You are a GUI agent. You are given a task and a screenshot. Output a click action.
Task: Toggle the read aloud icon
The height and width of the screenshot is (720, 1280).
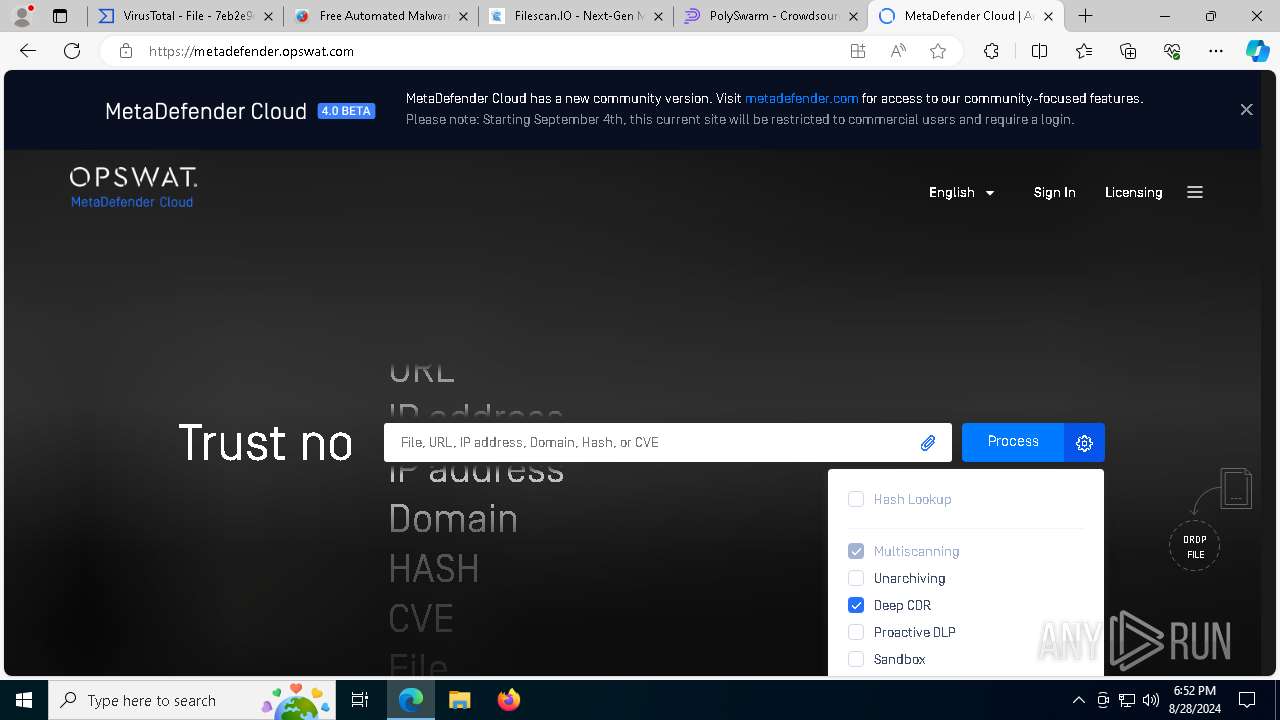[898, 51]
